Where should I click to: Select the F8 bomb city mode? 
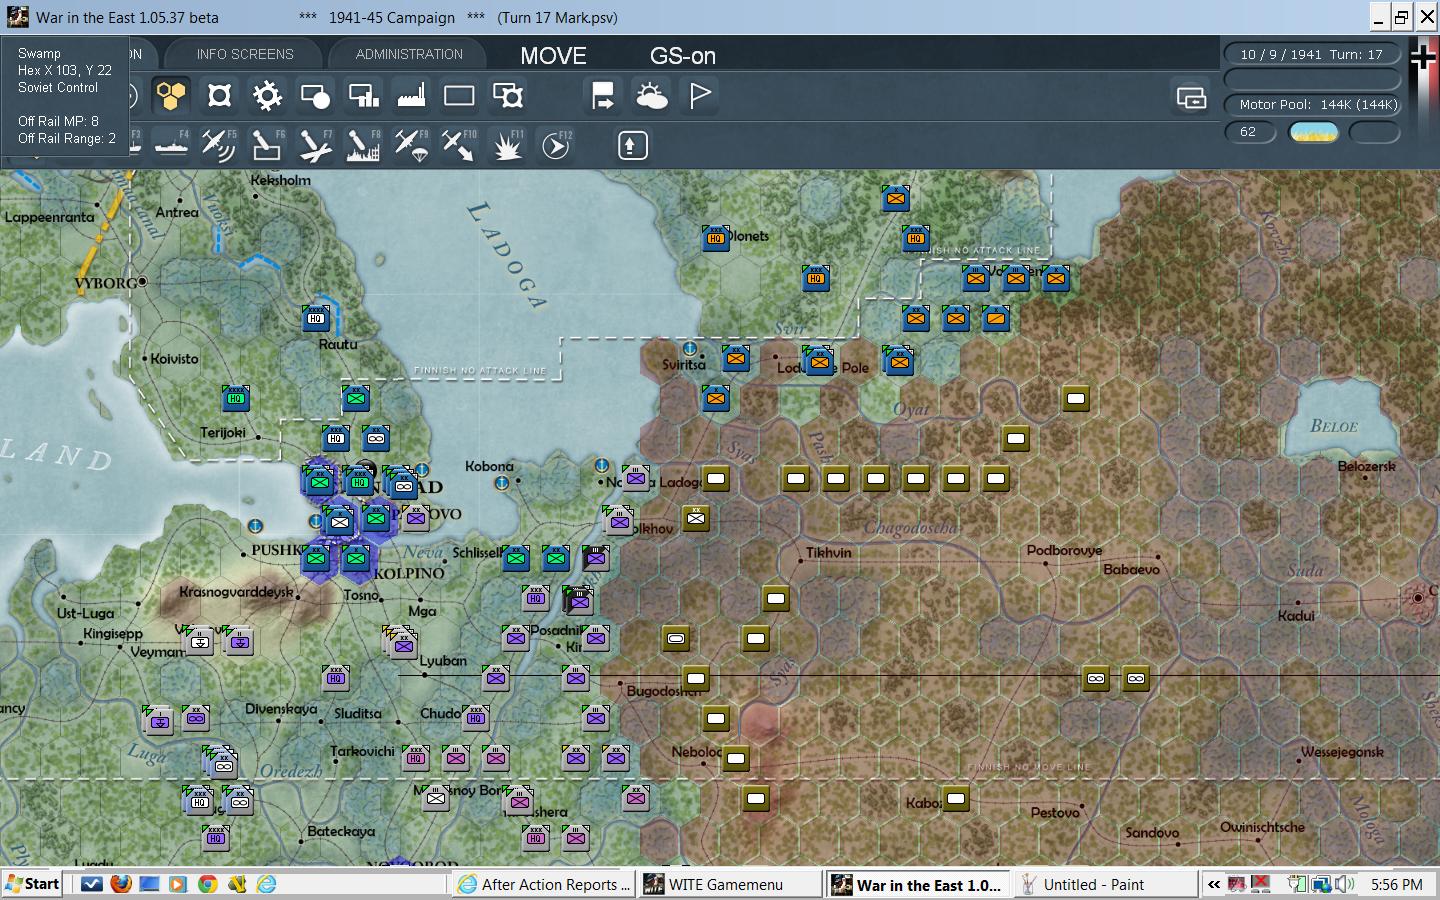363,146
